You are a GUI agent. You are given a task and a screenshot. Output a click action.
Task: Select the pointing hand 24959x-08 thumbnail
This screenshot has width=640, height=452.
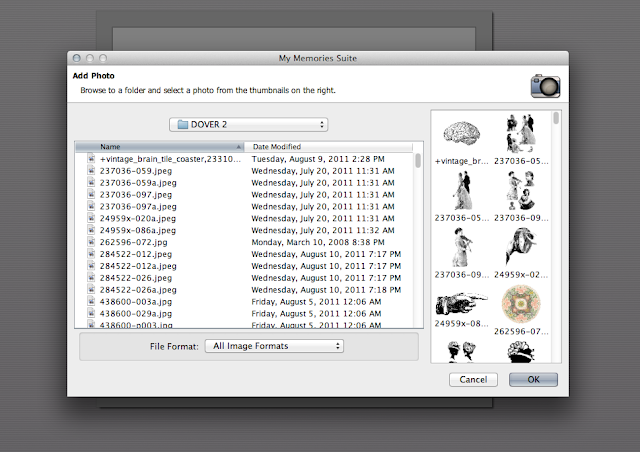tap(462, 303)
